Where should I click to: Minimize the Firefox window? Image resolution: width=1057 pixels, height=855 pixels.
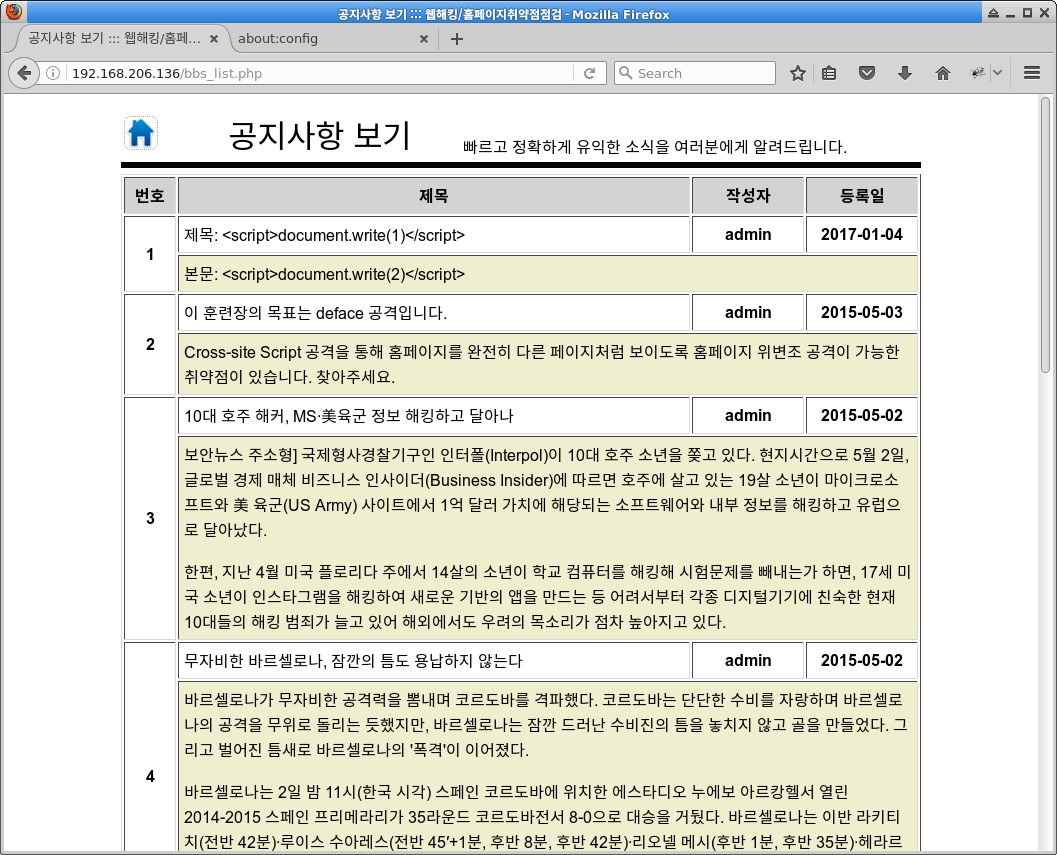tap(1010, 13)
